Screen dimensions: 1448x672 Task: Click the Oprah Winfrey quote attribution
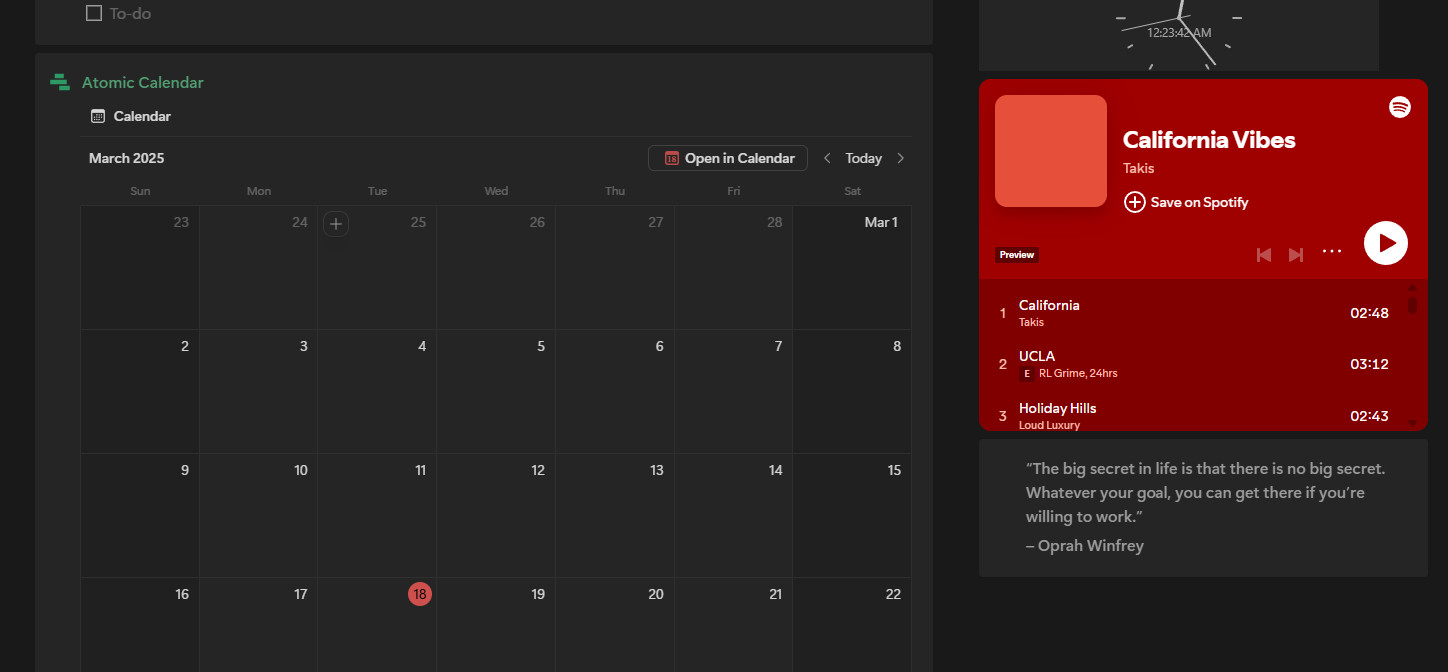(1084, 545)
